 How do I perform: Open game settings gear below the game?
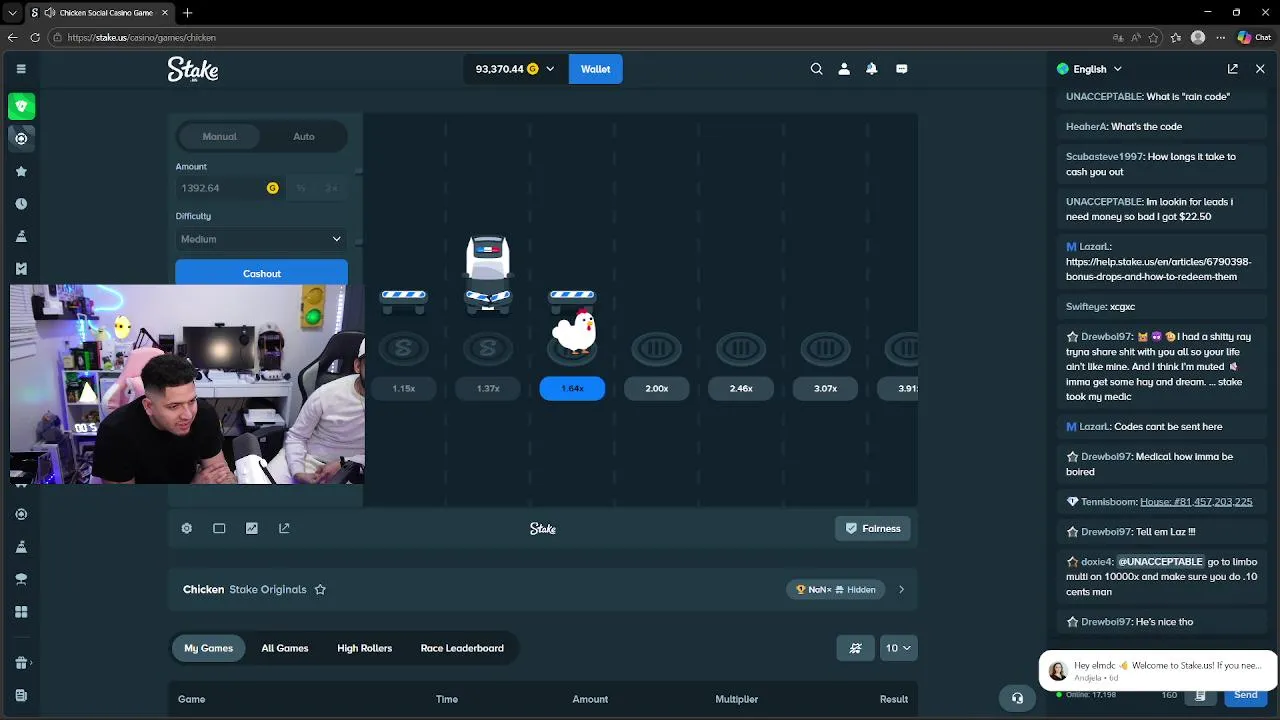click(x=187, y=528)
